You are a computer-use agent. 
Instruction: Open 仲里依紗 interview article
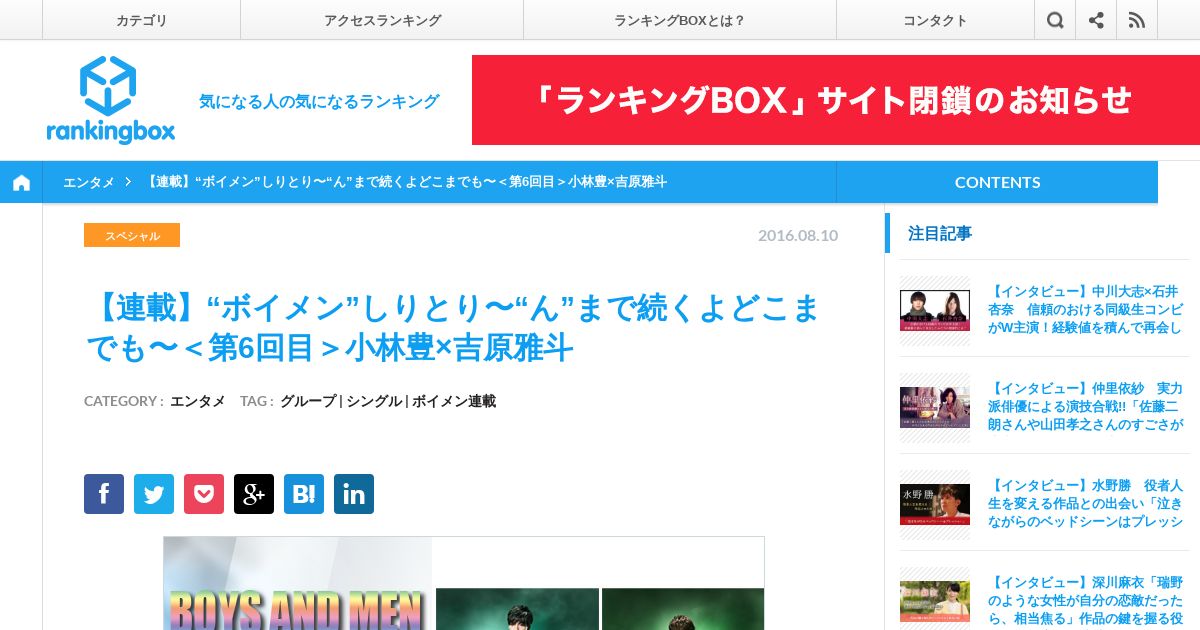point(1085,406)
